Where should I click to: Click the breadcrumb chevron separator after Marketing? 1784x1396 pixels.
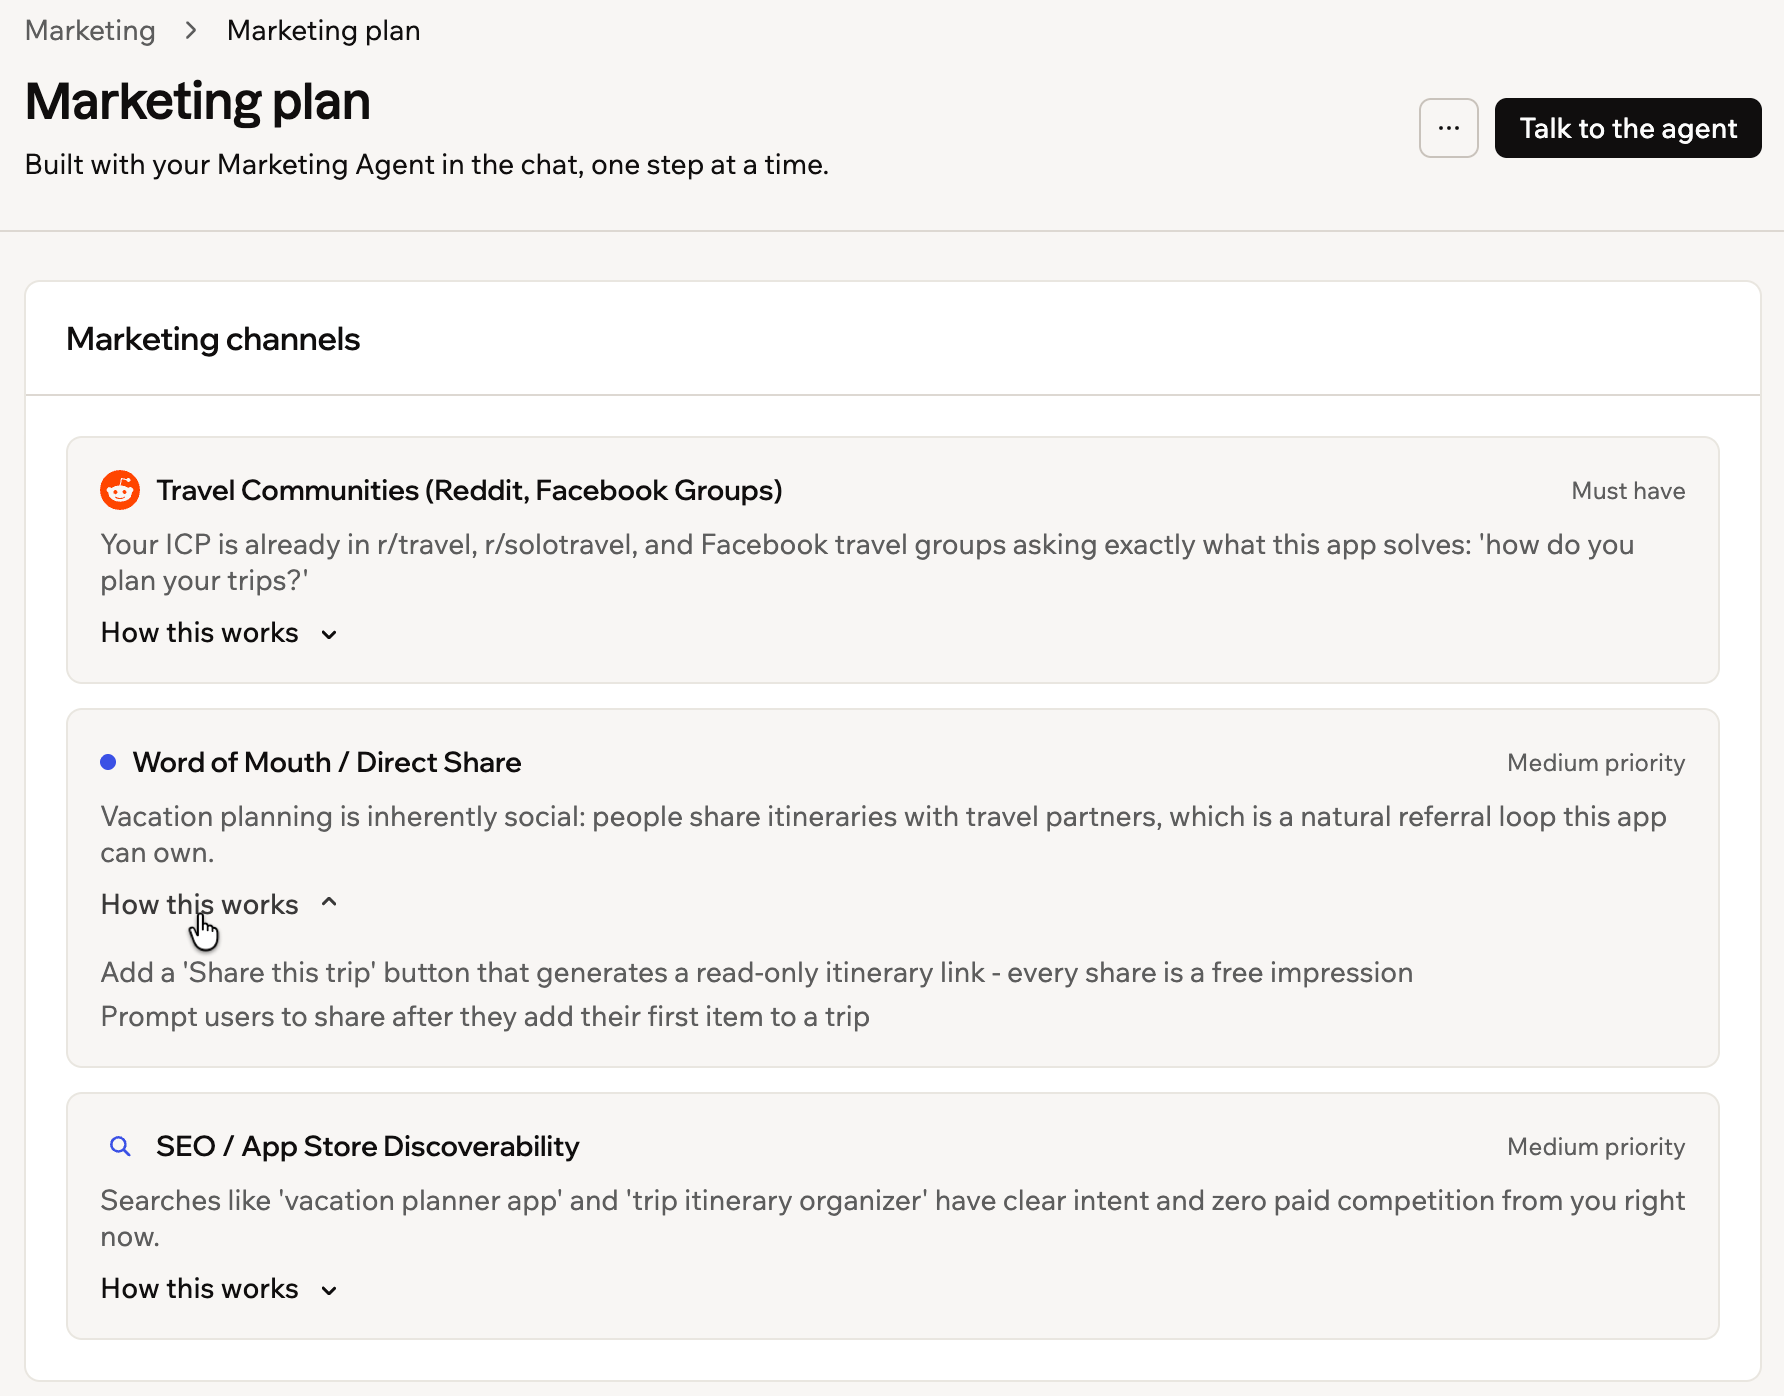point(191,31)
